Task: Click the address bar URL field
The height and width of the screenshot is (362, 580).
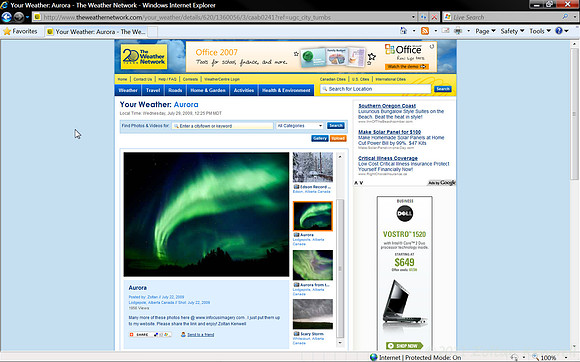Action: point(221,17)
